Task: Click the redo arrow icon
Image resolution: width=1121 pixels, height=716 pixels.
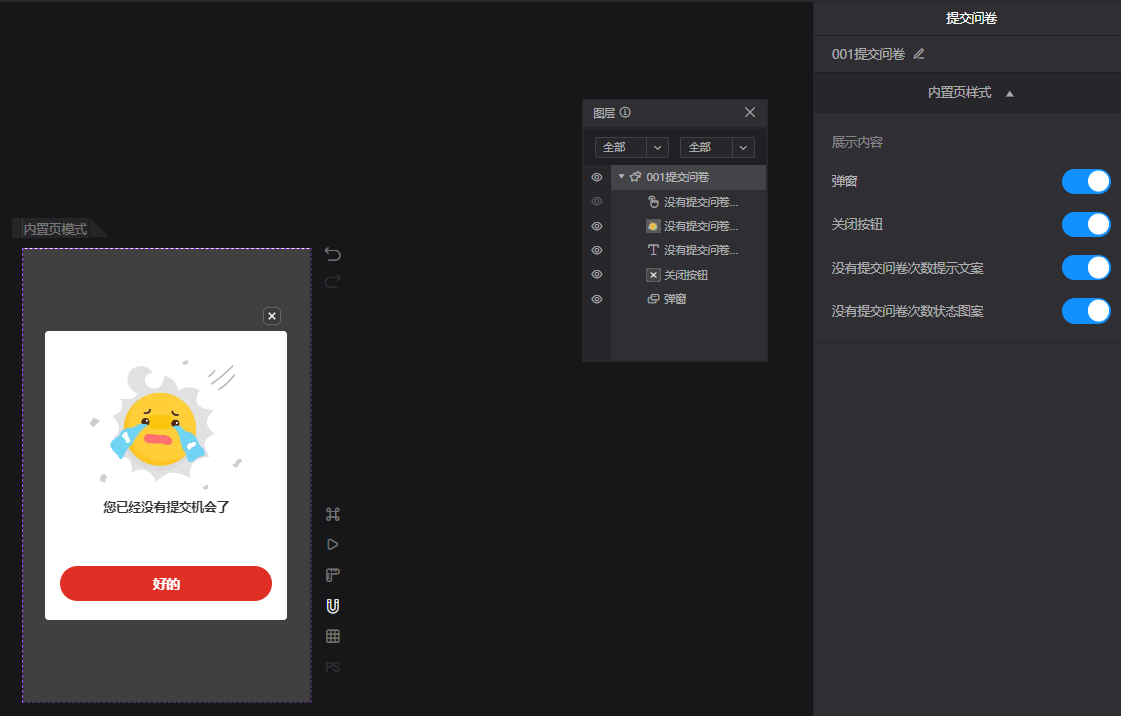Action: coord(332,282)
